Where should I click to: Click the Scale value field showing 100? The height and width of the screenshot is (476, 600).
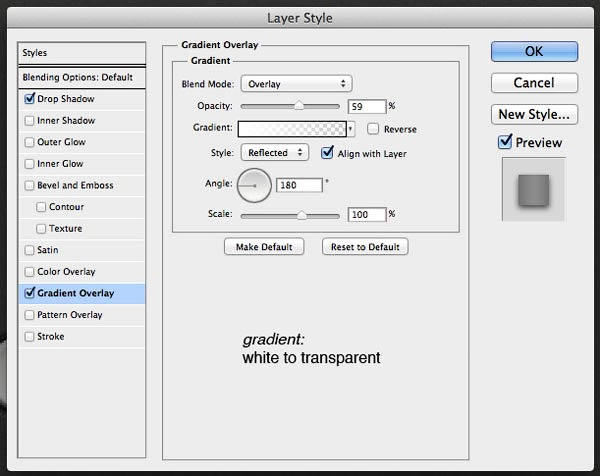click(x=367, y=214)
